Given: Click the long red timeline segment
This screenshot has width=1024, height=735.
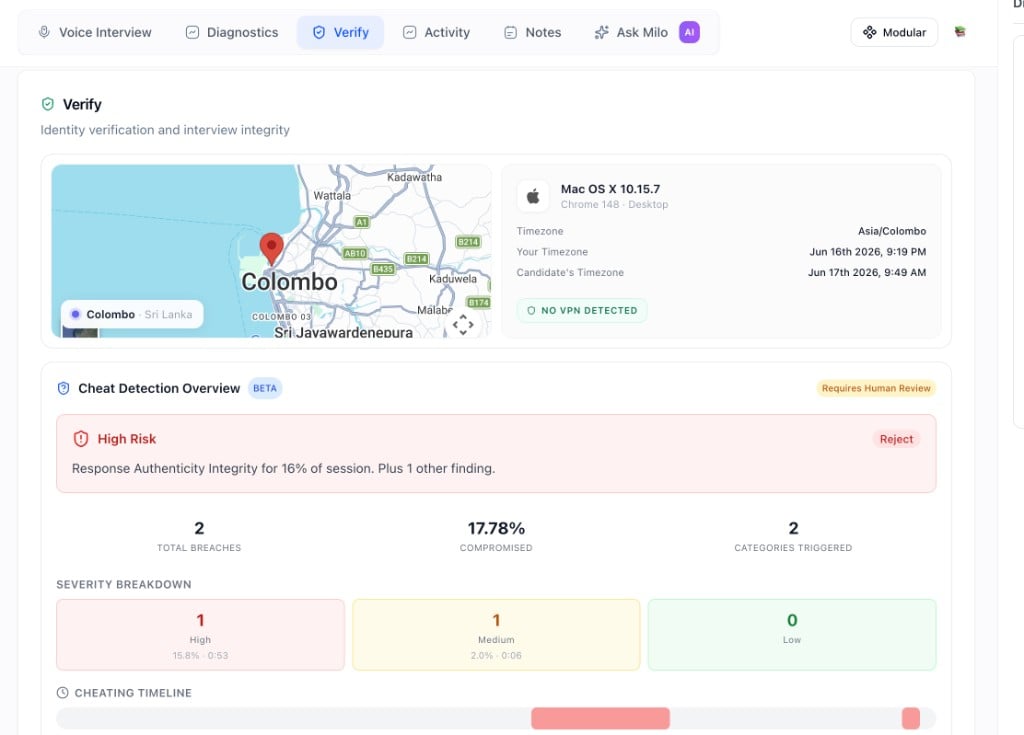Looking at the screenshot, I should (600, 718).
